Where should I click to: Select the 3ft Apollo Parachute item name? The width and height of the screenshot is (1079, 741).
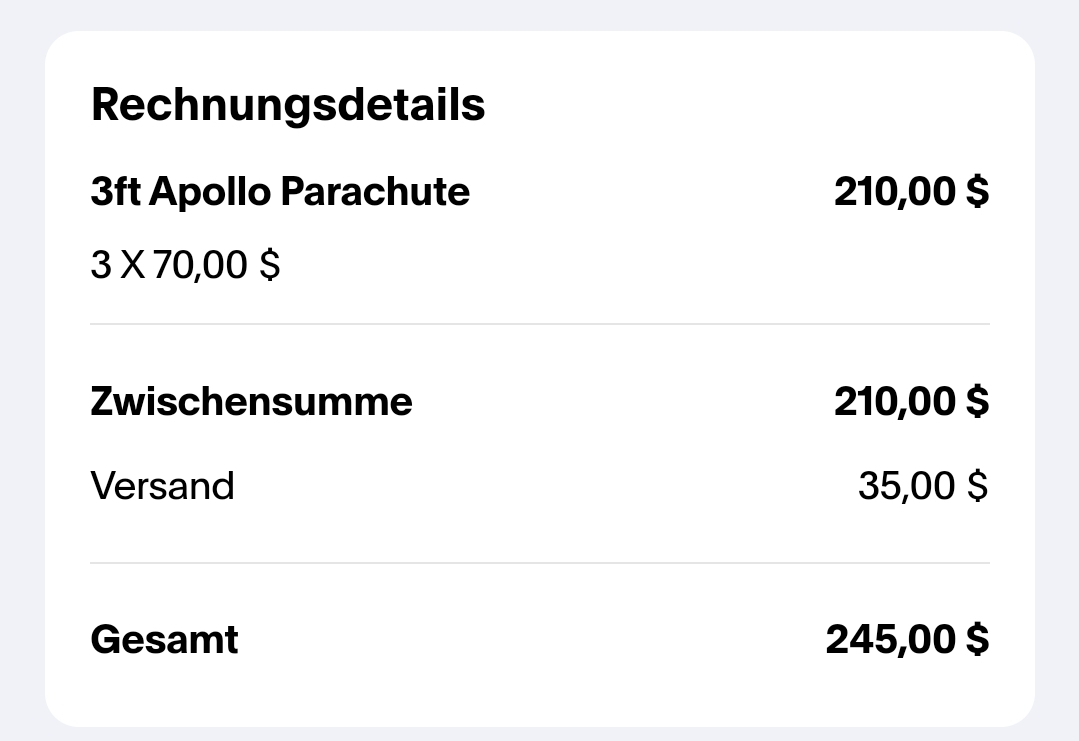click(x=280, y=191)
